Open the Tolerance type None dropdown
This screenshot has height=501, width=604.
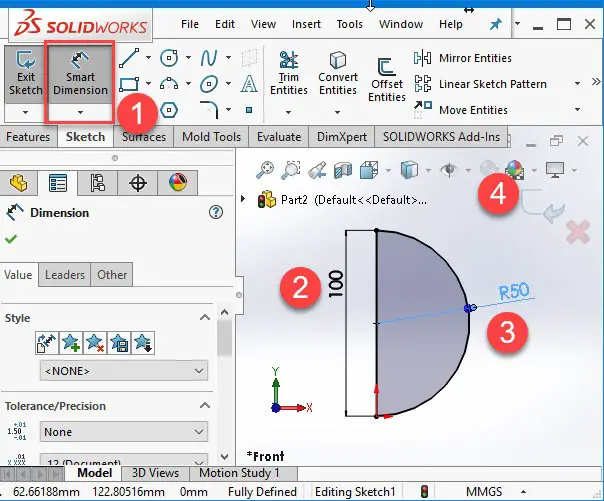[x=124, y=432]
